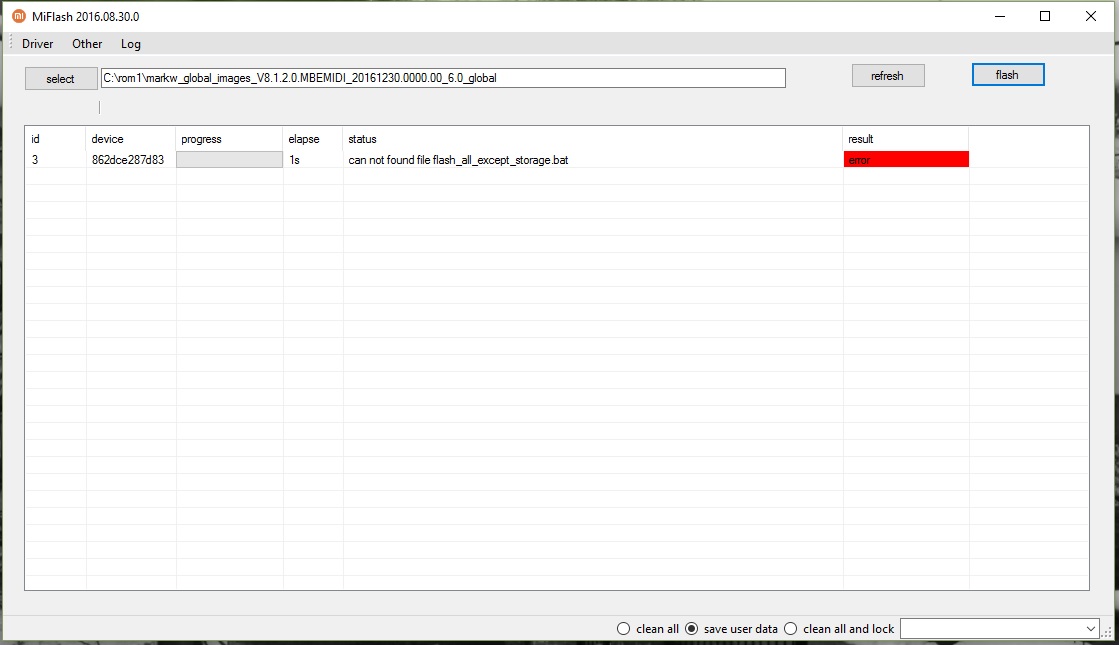Click the status column header
This screenshot has width=1119, height=645.
tap(593, 139)
